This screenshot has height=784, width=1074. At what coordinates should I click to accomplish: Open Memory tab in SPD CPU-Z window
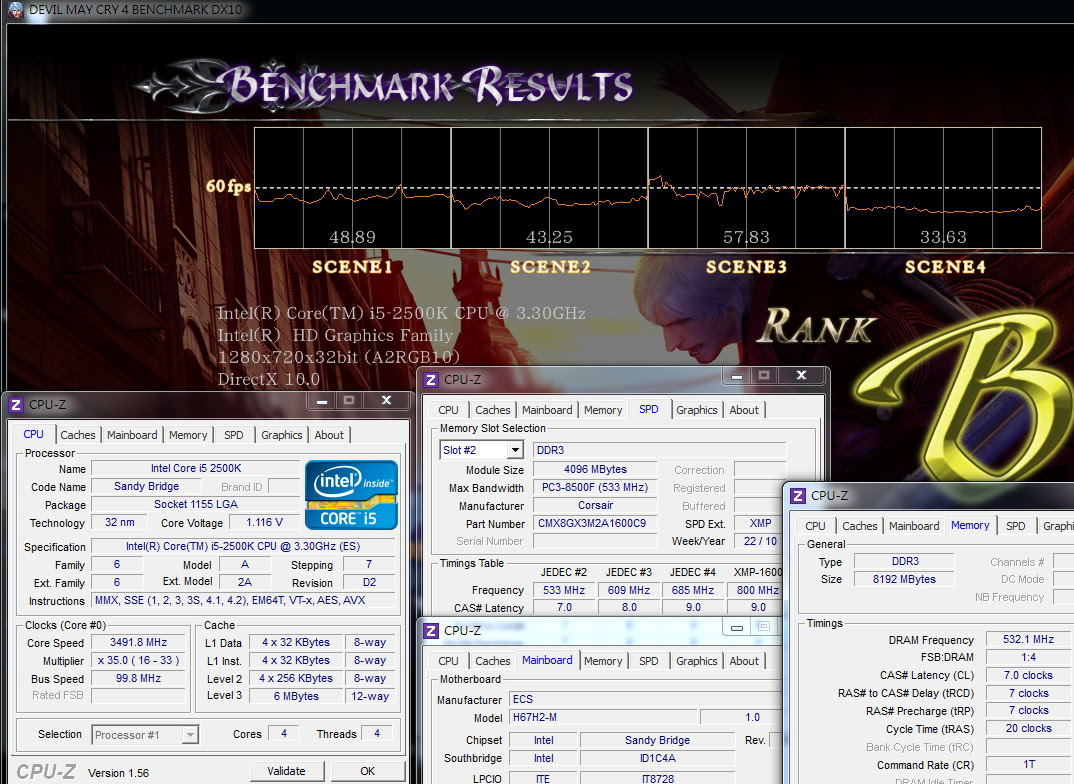[603, 409]
